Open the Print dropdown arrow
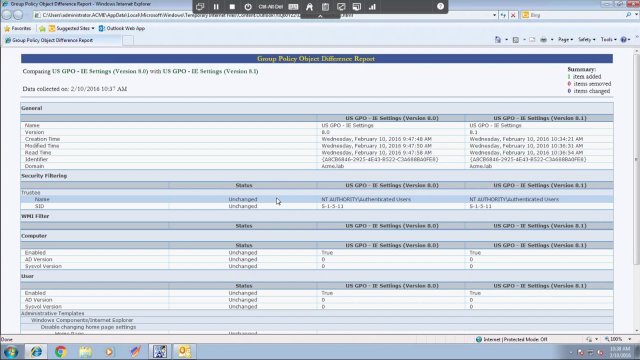 click(552, 40)
